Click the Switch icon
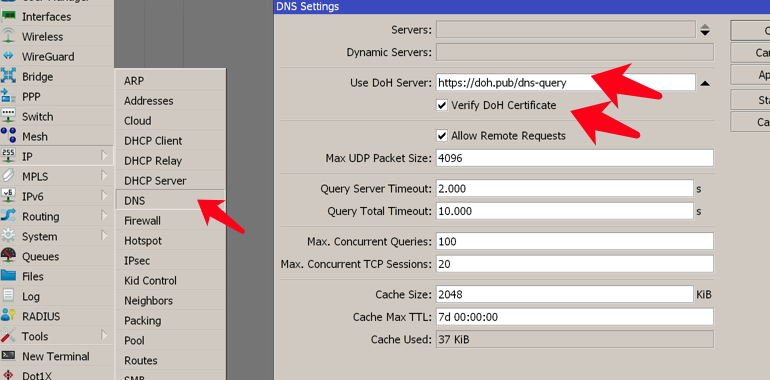The image size is (770, 380). click(8, 116)
